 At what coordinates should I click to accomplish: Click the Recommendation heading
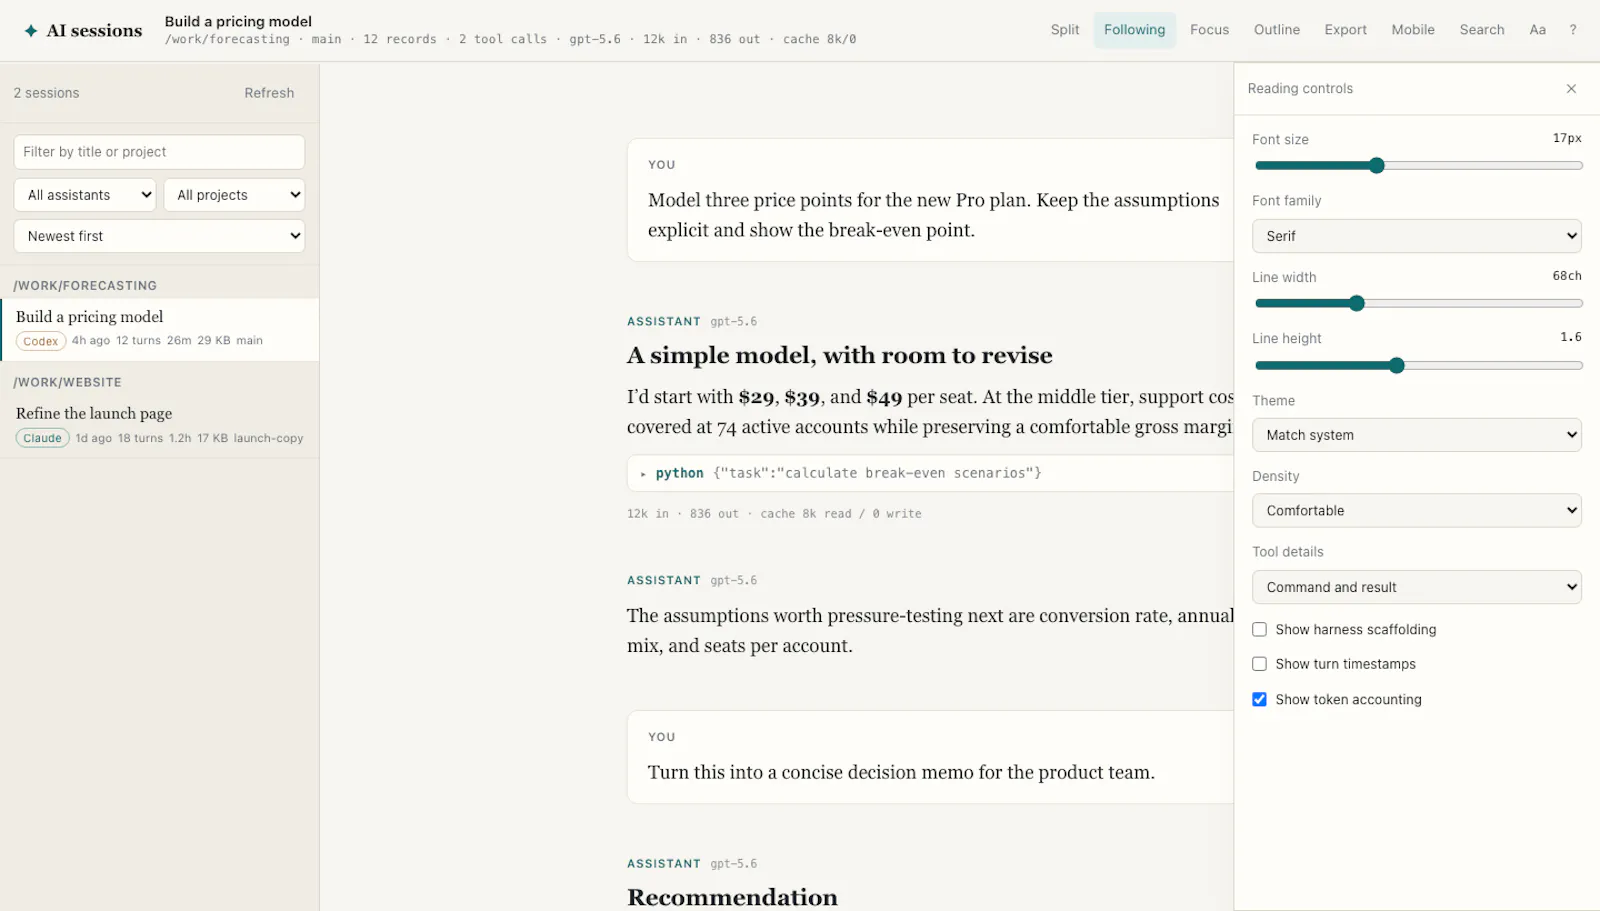732,897
